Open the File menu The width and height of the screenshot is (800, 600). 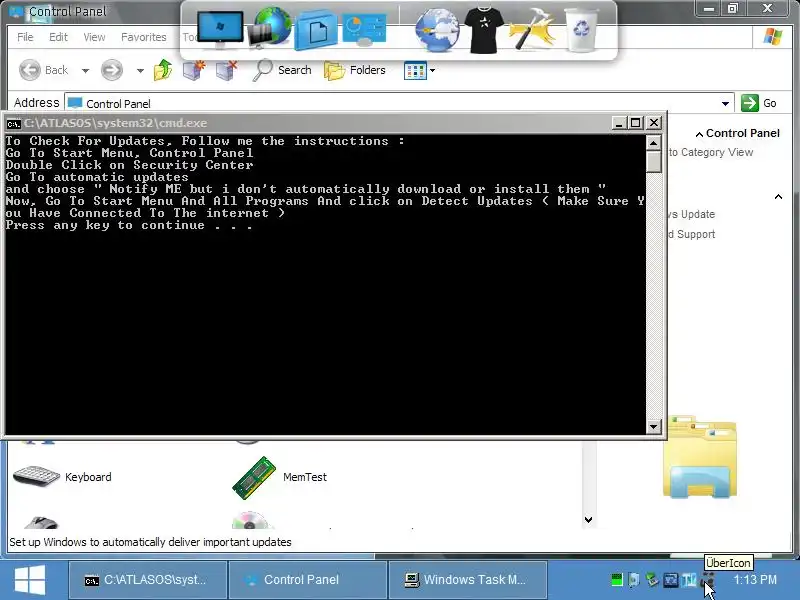25,37
